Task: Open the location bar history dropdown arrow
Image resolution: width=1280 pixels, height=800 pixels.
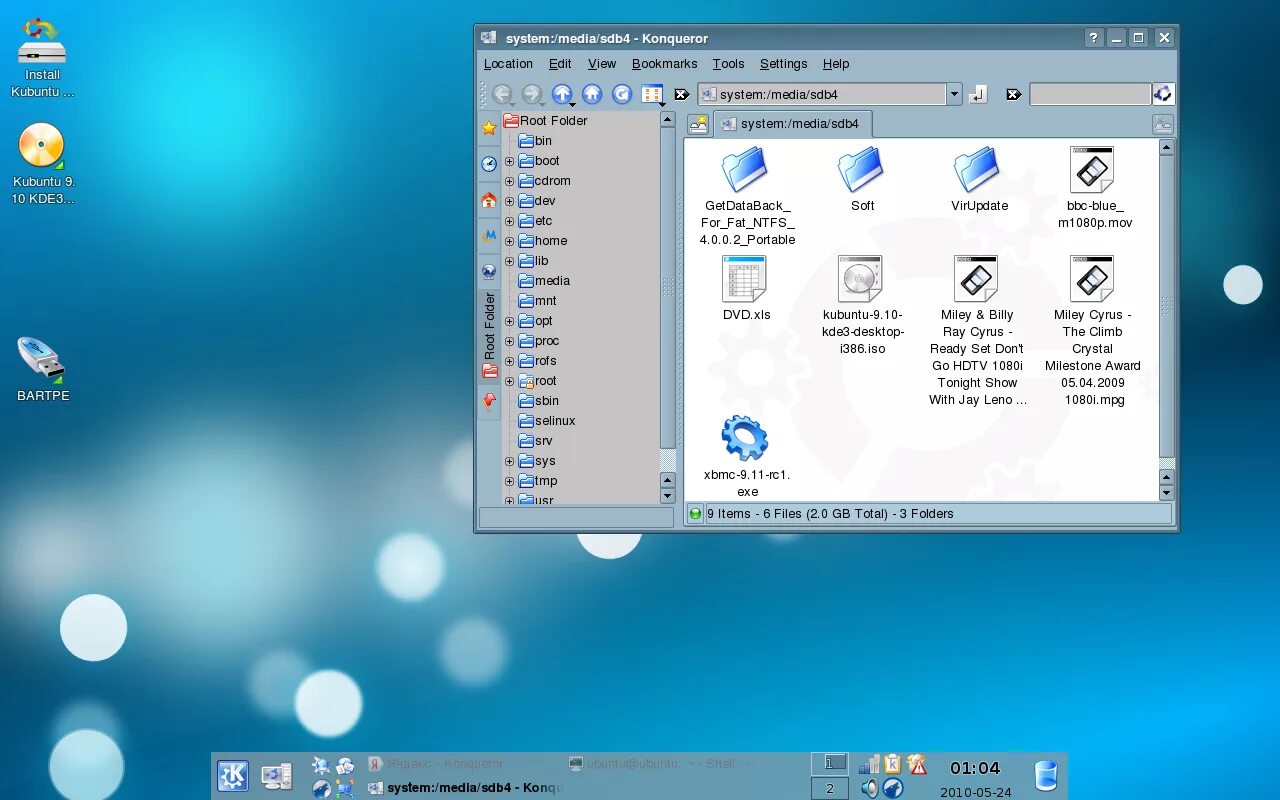Action: (x=954, y=94)
